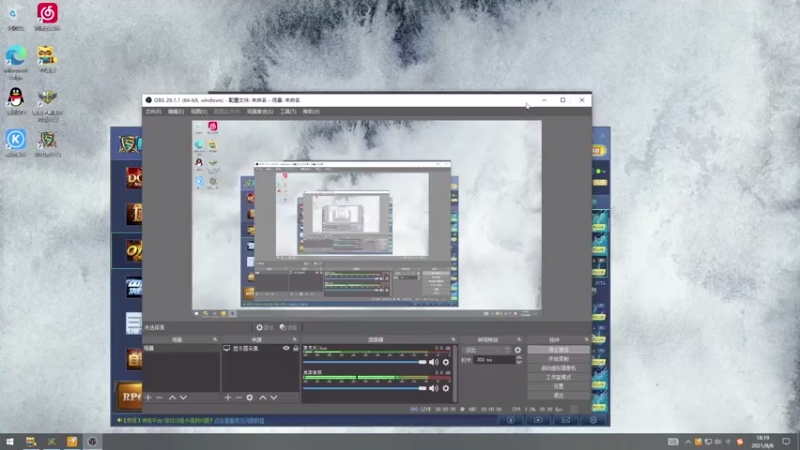
Task: Click the 桌面音频 volume slider
Action: (x=365, y=388)
